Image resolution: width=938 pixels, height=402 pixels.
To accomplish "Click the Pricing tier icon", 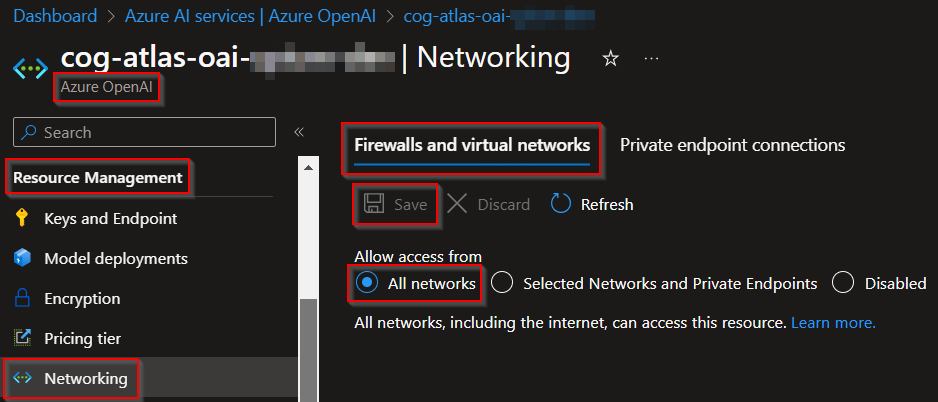I will (x=23, y=338).
